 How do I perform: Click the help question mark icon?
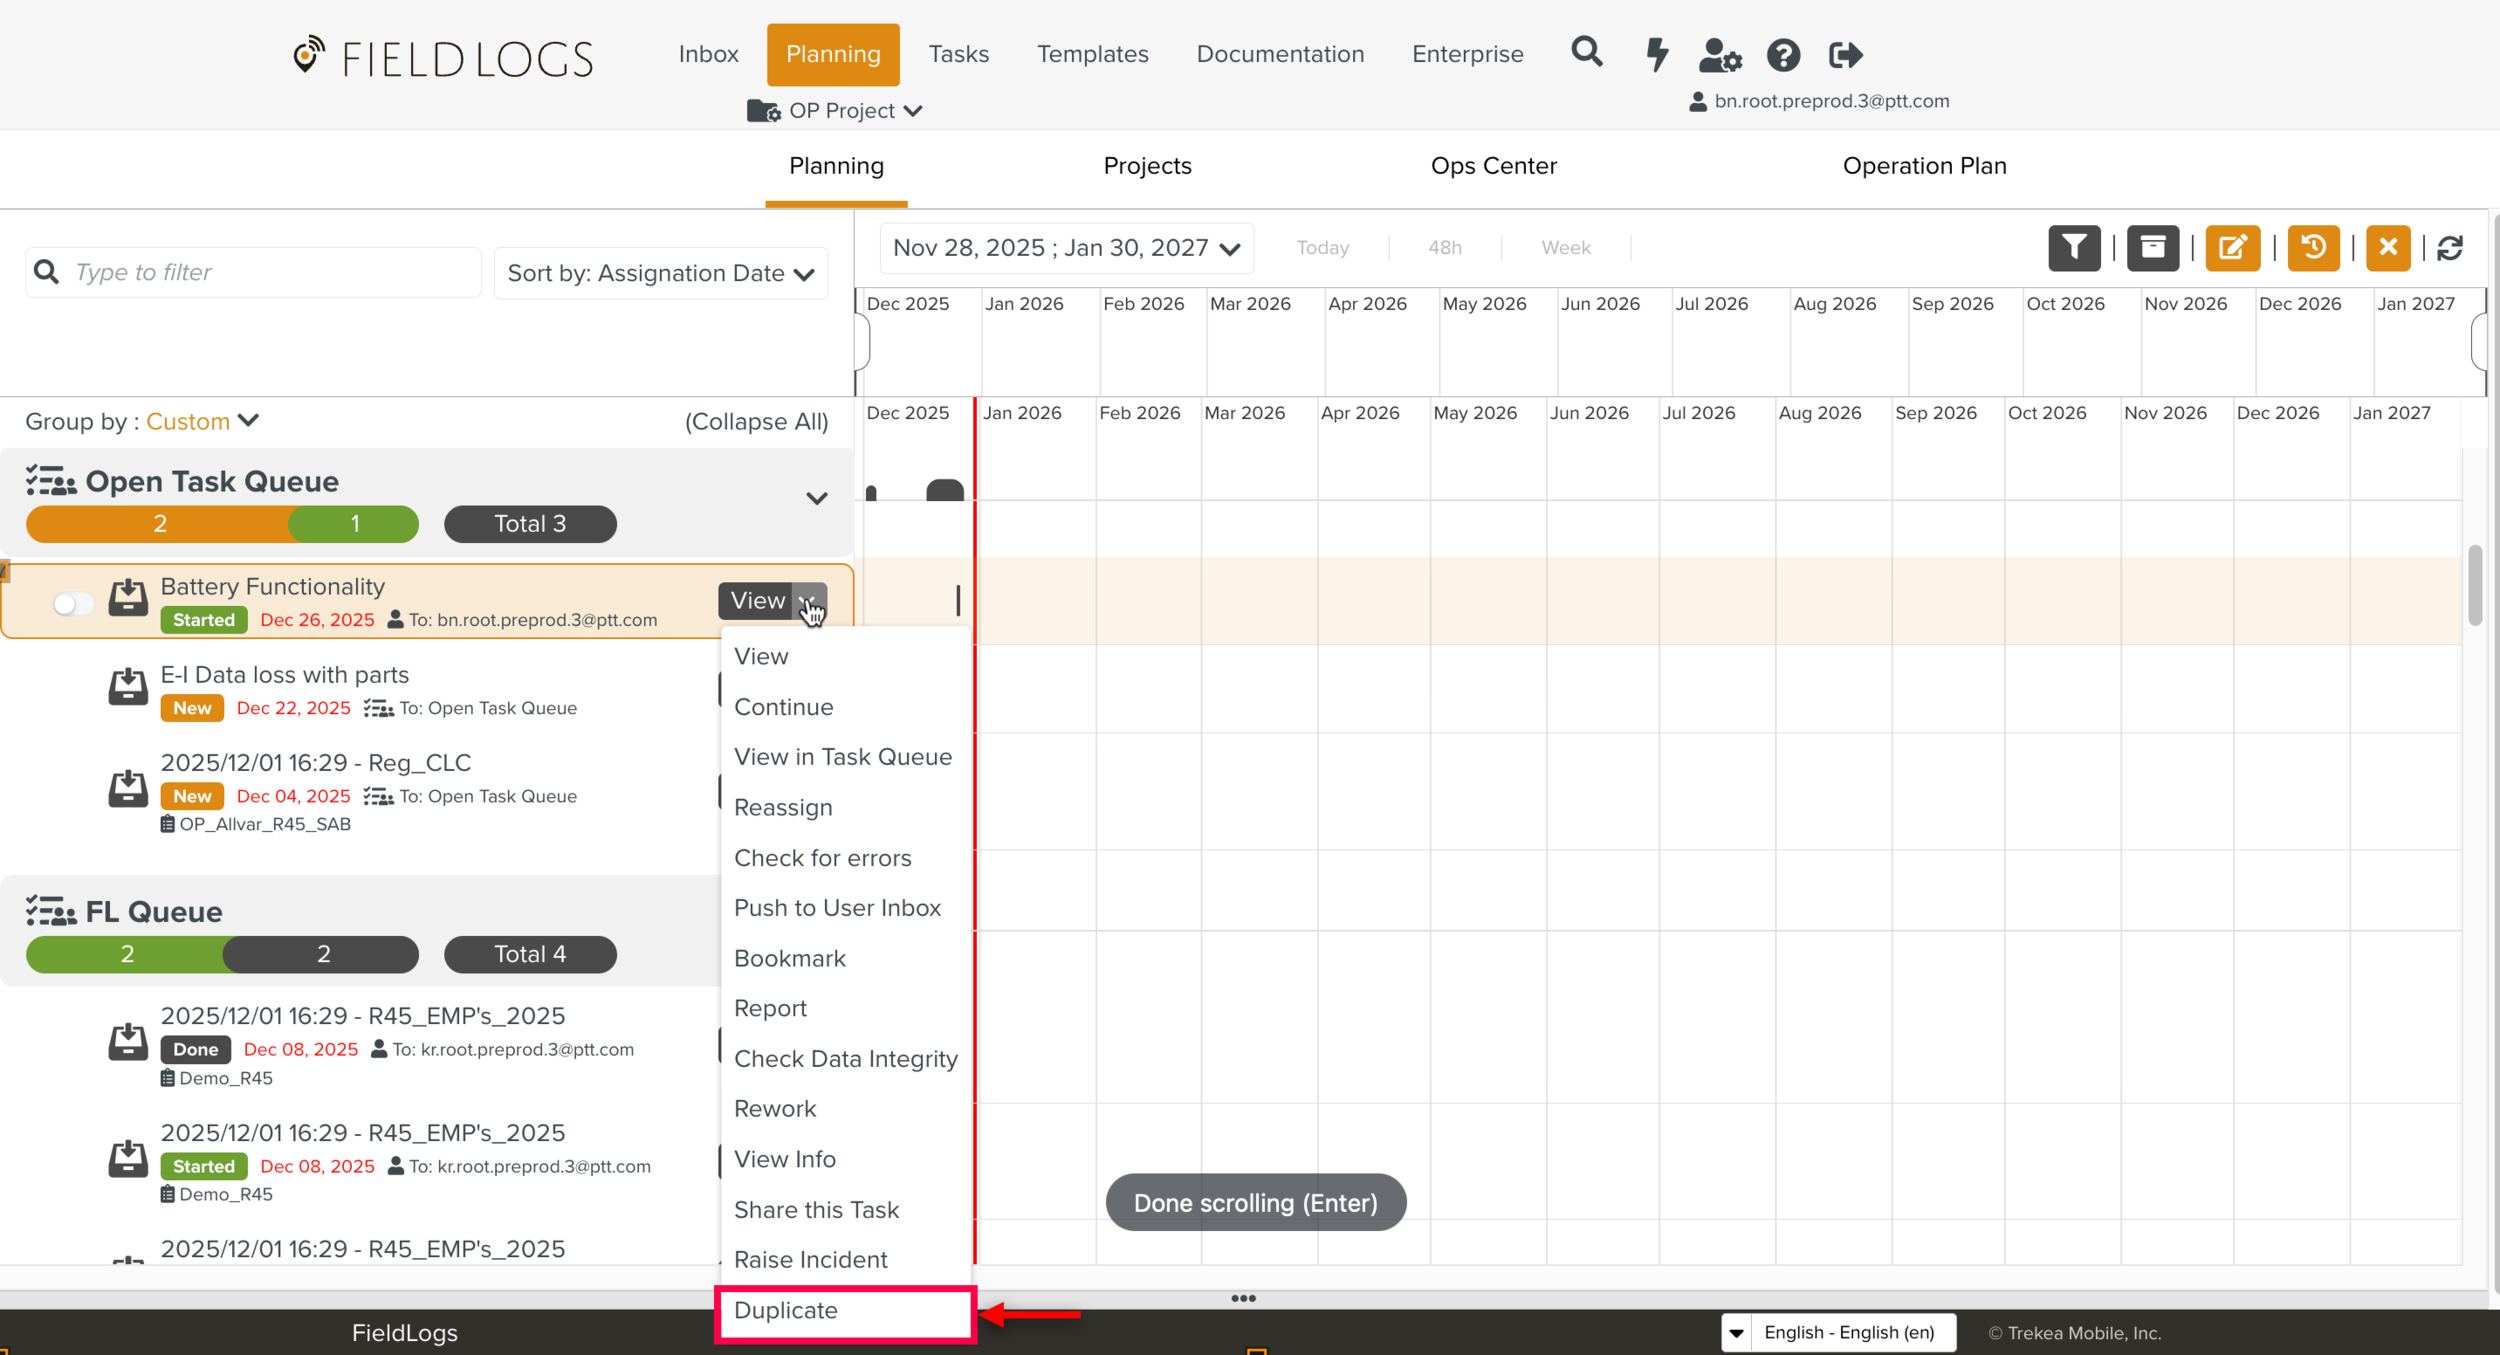[1783, 55]
